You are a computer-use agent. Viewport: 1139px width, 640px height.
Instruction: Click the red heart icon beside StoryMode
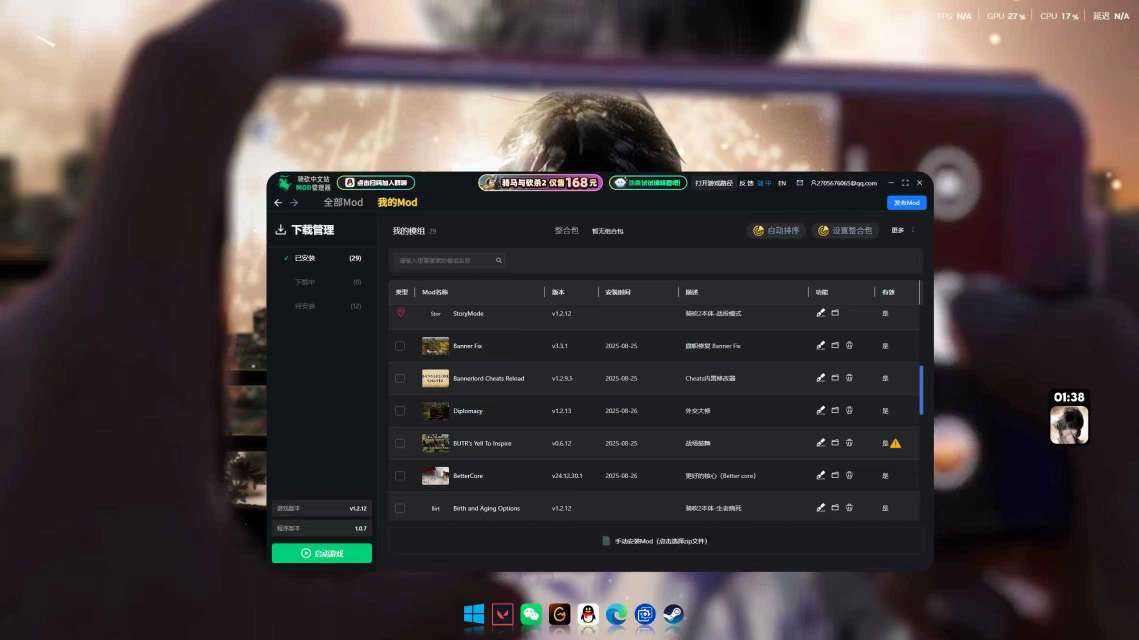point(400,312)
